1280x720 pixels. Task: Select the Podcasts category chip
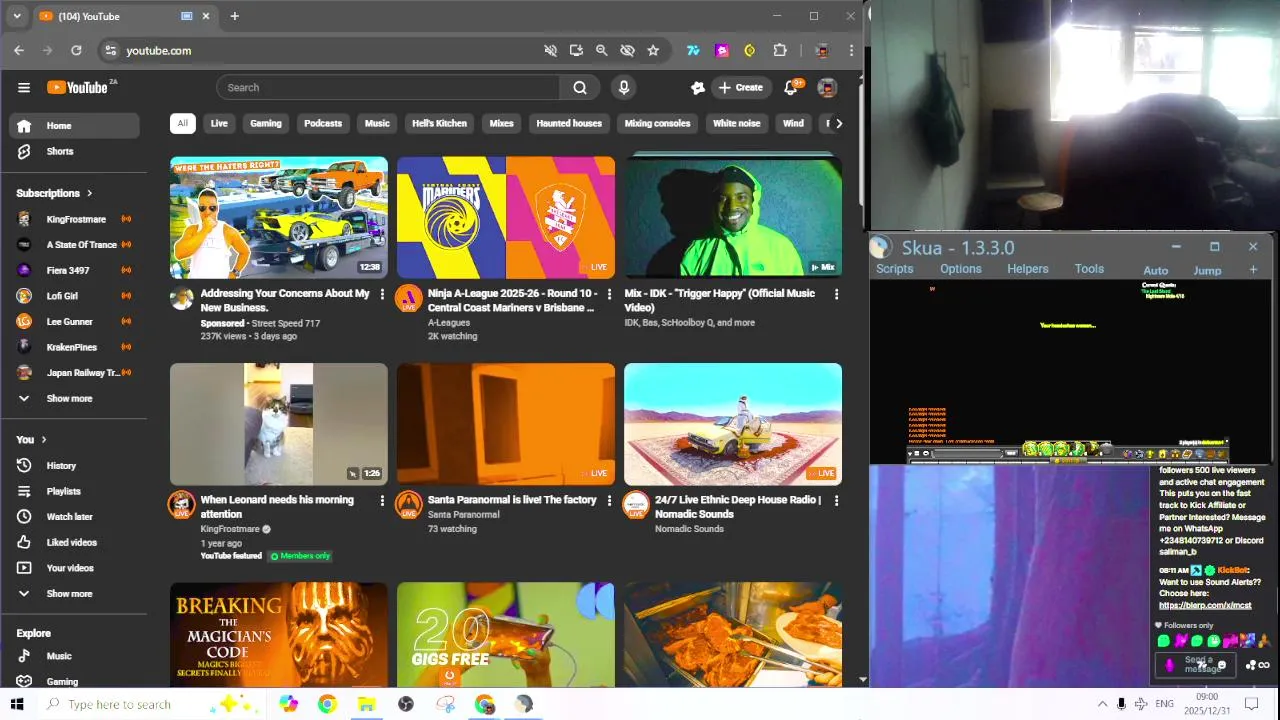(323, 123)
